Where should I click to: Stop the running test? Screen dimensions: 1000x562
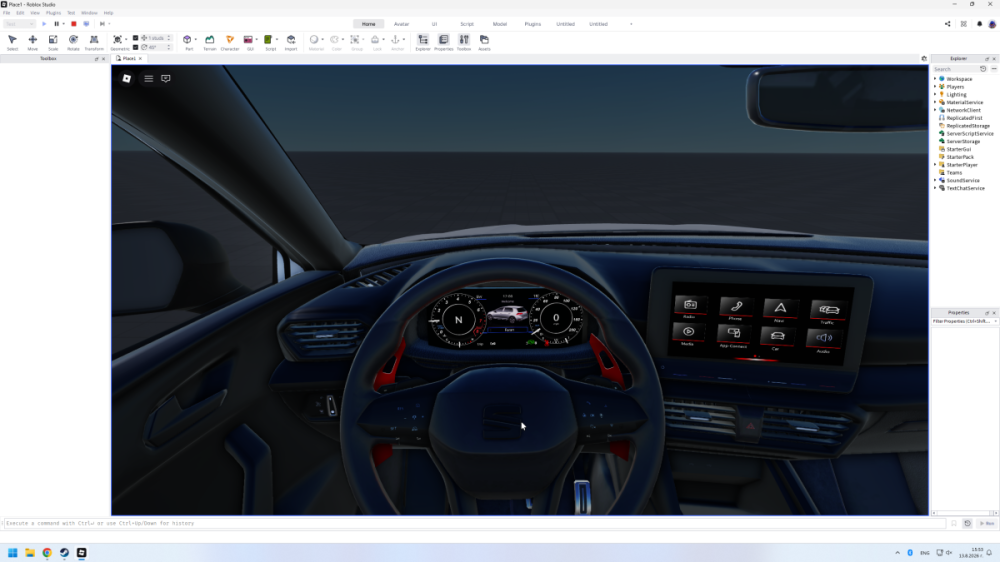tap(73, 24)
